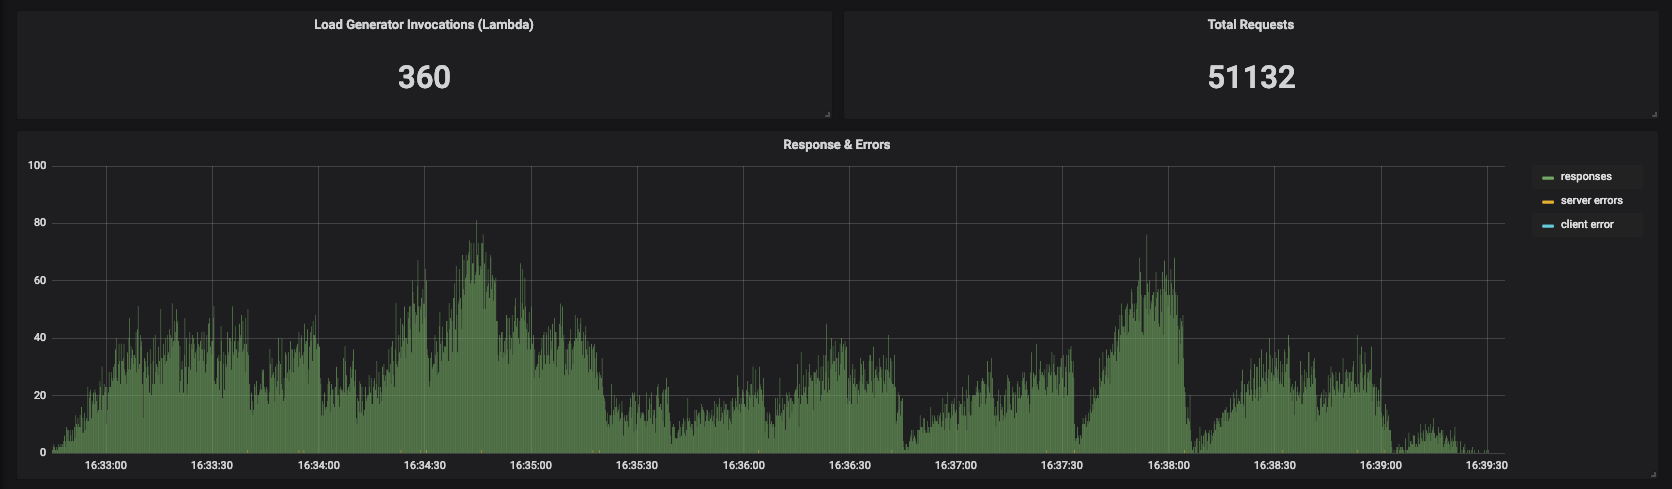1672x489 pixels.
Task: Click the 60 y-axis label
Action: [x=40, y=281]
